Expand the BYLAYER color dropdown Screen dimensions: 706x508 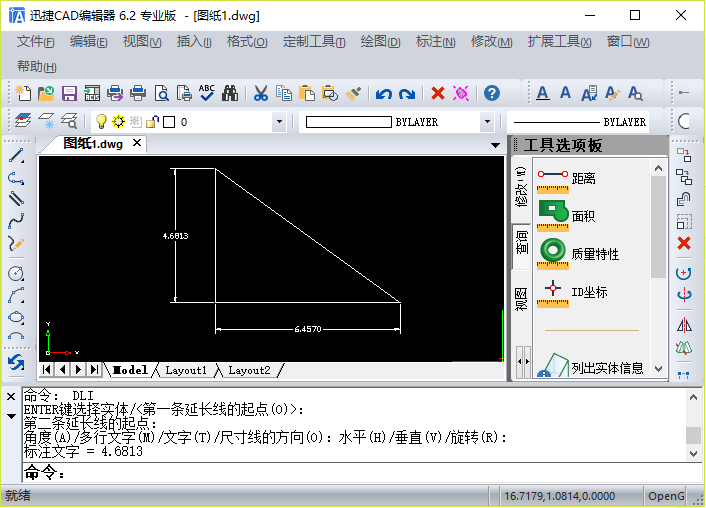(x=487, y=122)
